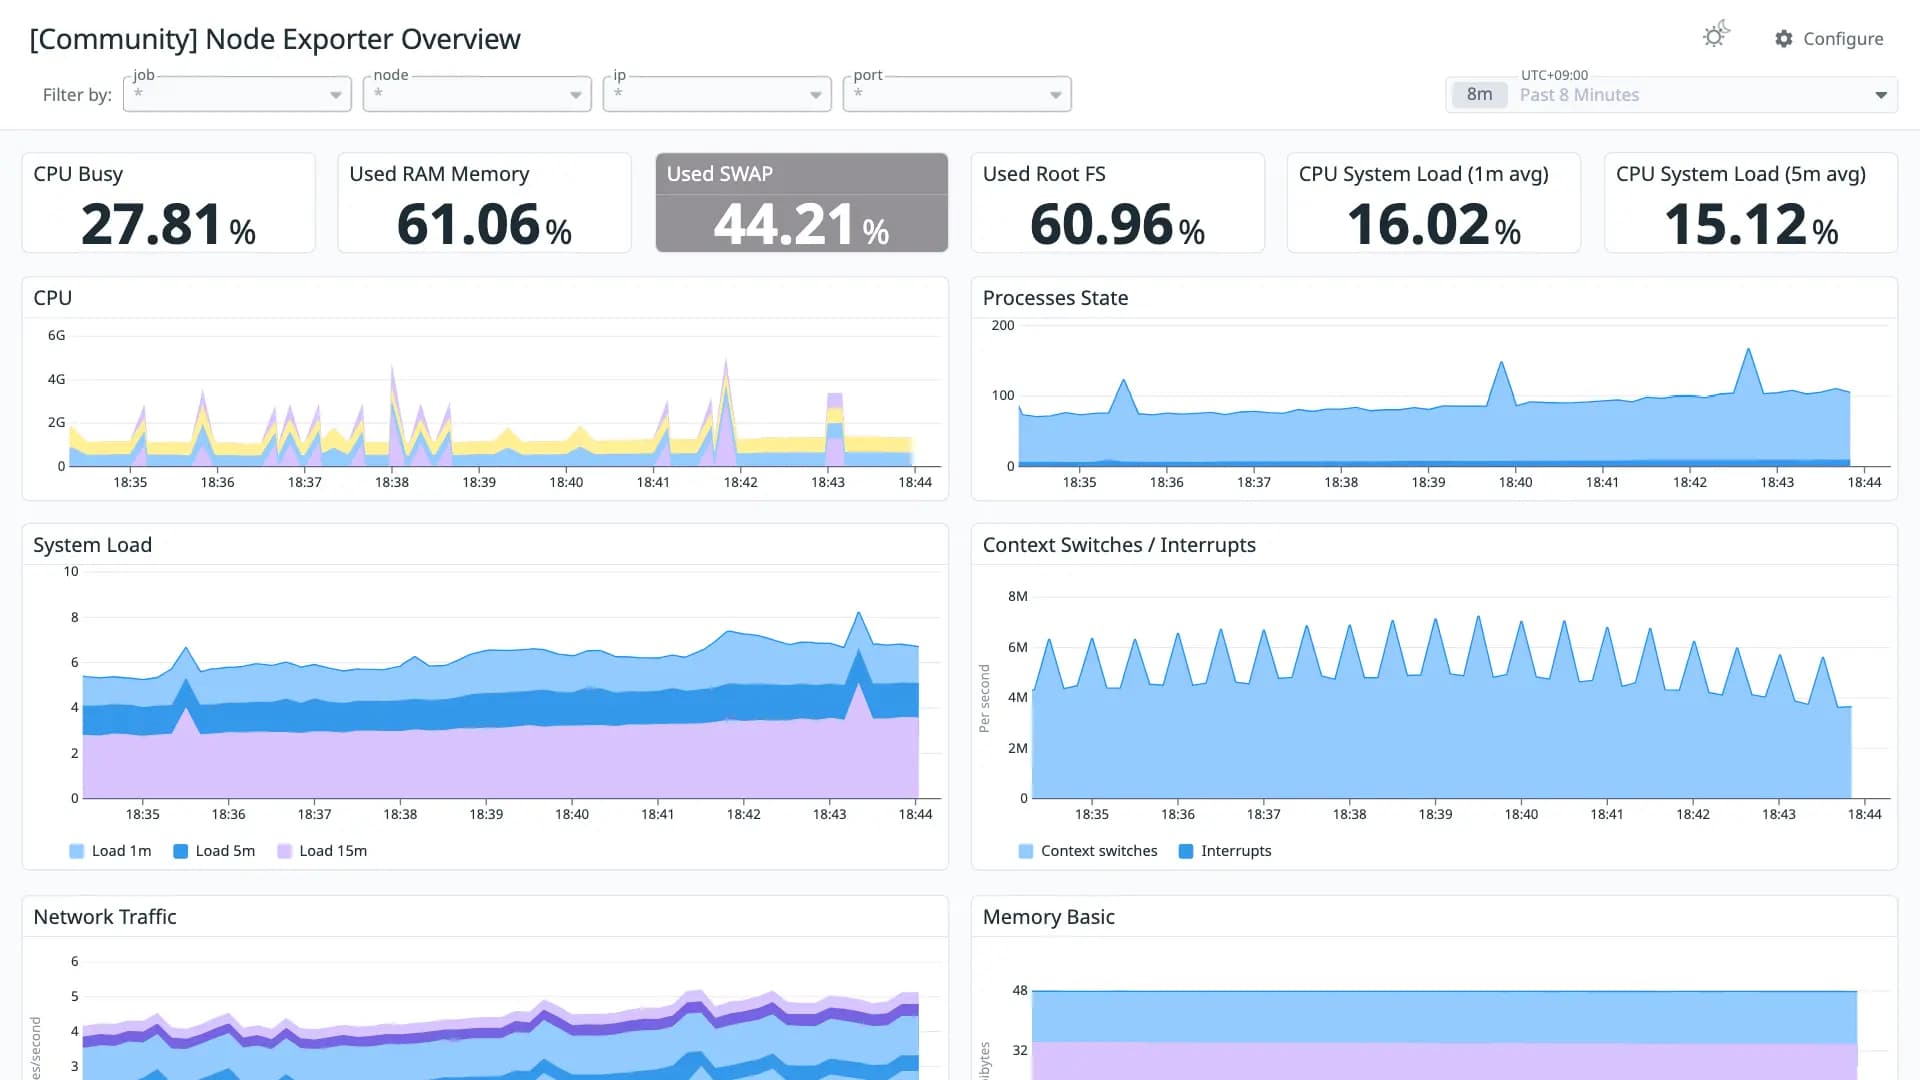Expand the job filter dropdown

pyautogui.click(x=237, y=94)
